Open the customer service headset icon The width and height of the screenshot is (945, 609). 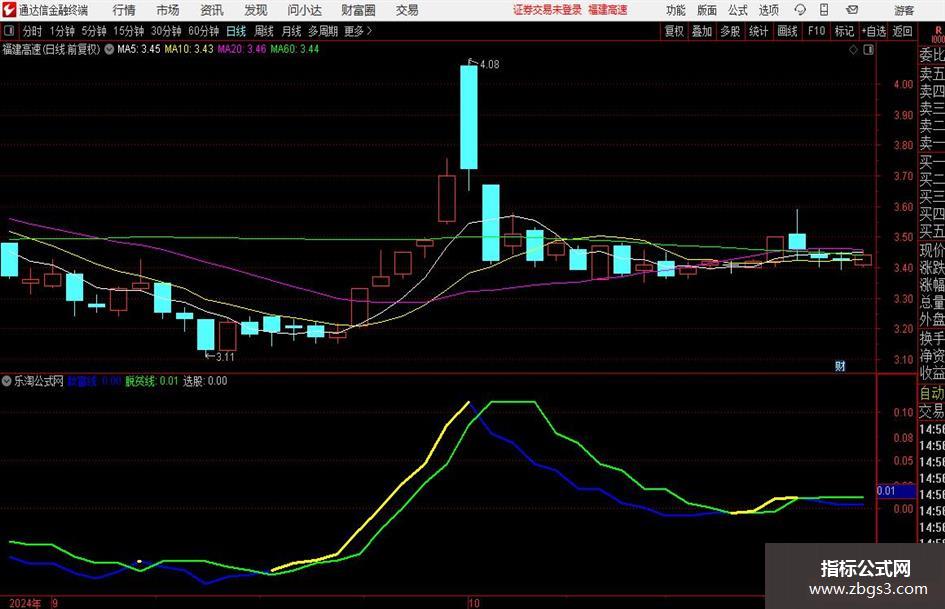pos(800,10)
